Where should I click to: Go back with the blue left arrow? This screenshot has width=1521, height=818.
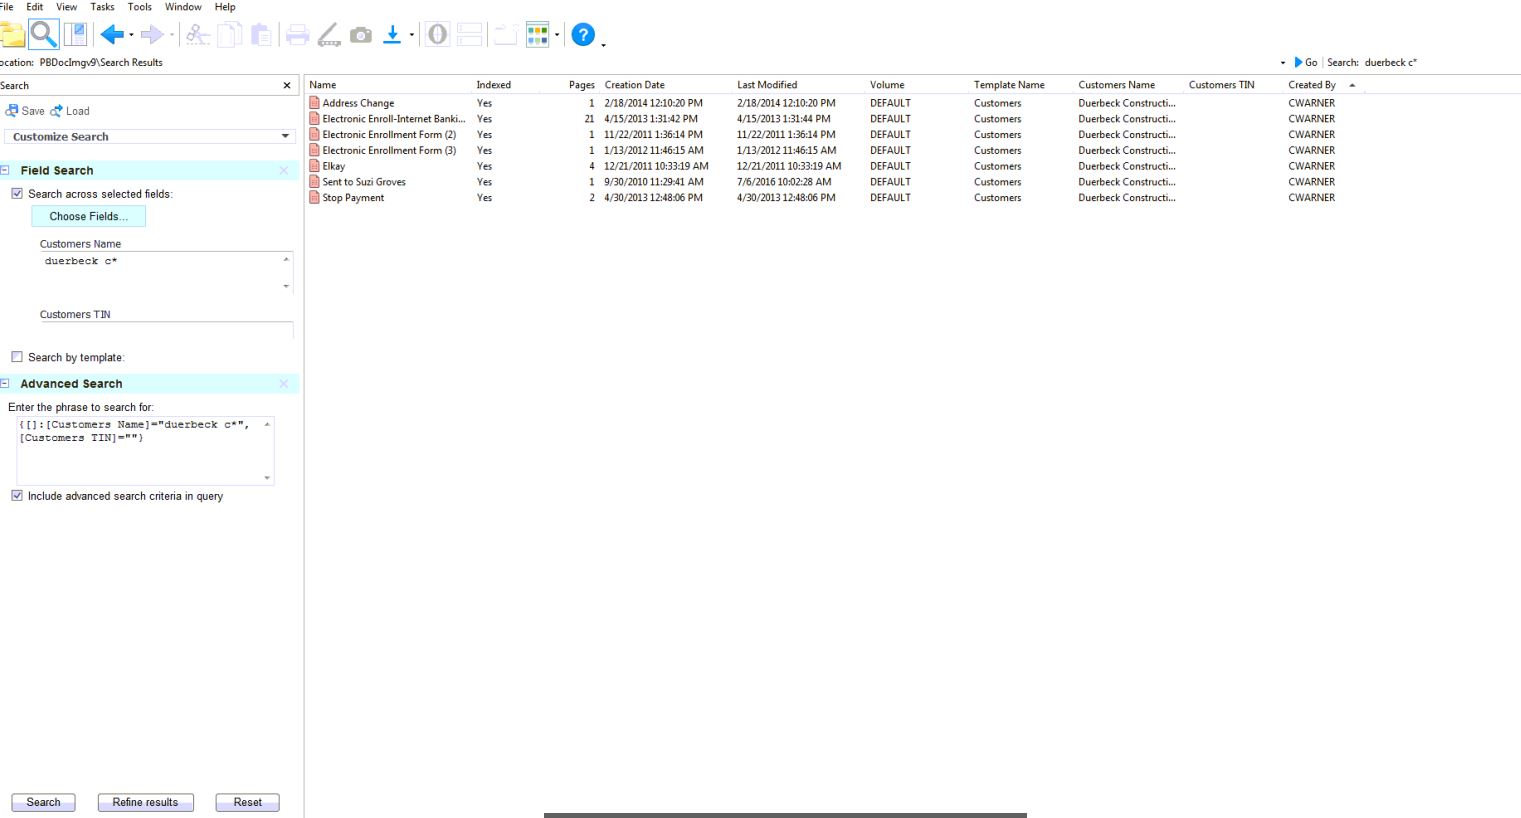pyautogui.click(x=112, y=35)
